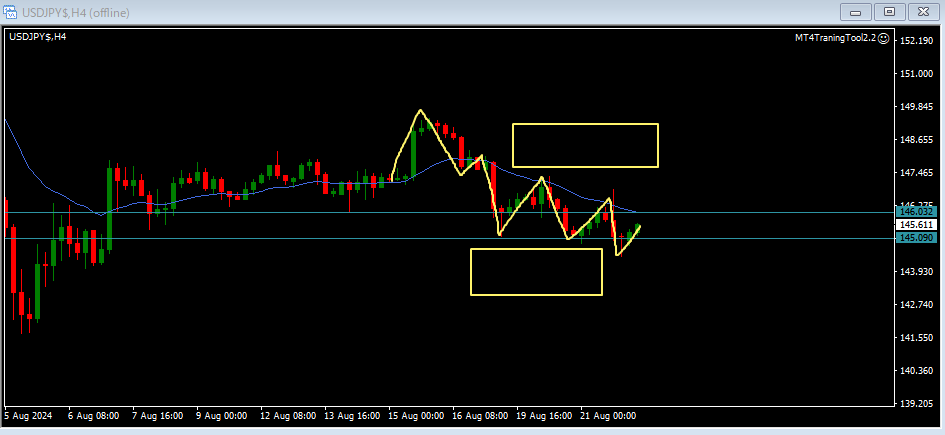Viewport: 945px width, 435px height.
Task: Select the lower yellow rectangle object
Action: 536,249
